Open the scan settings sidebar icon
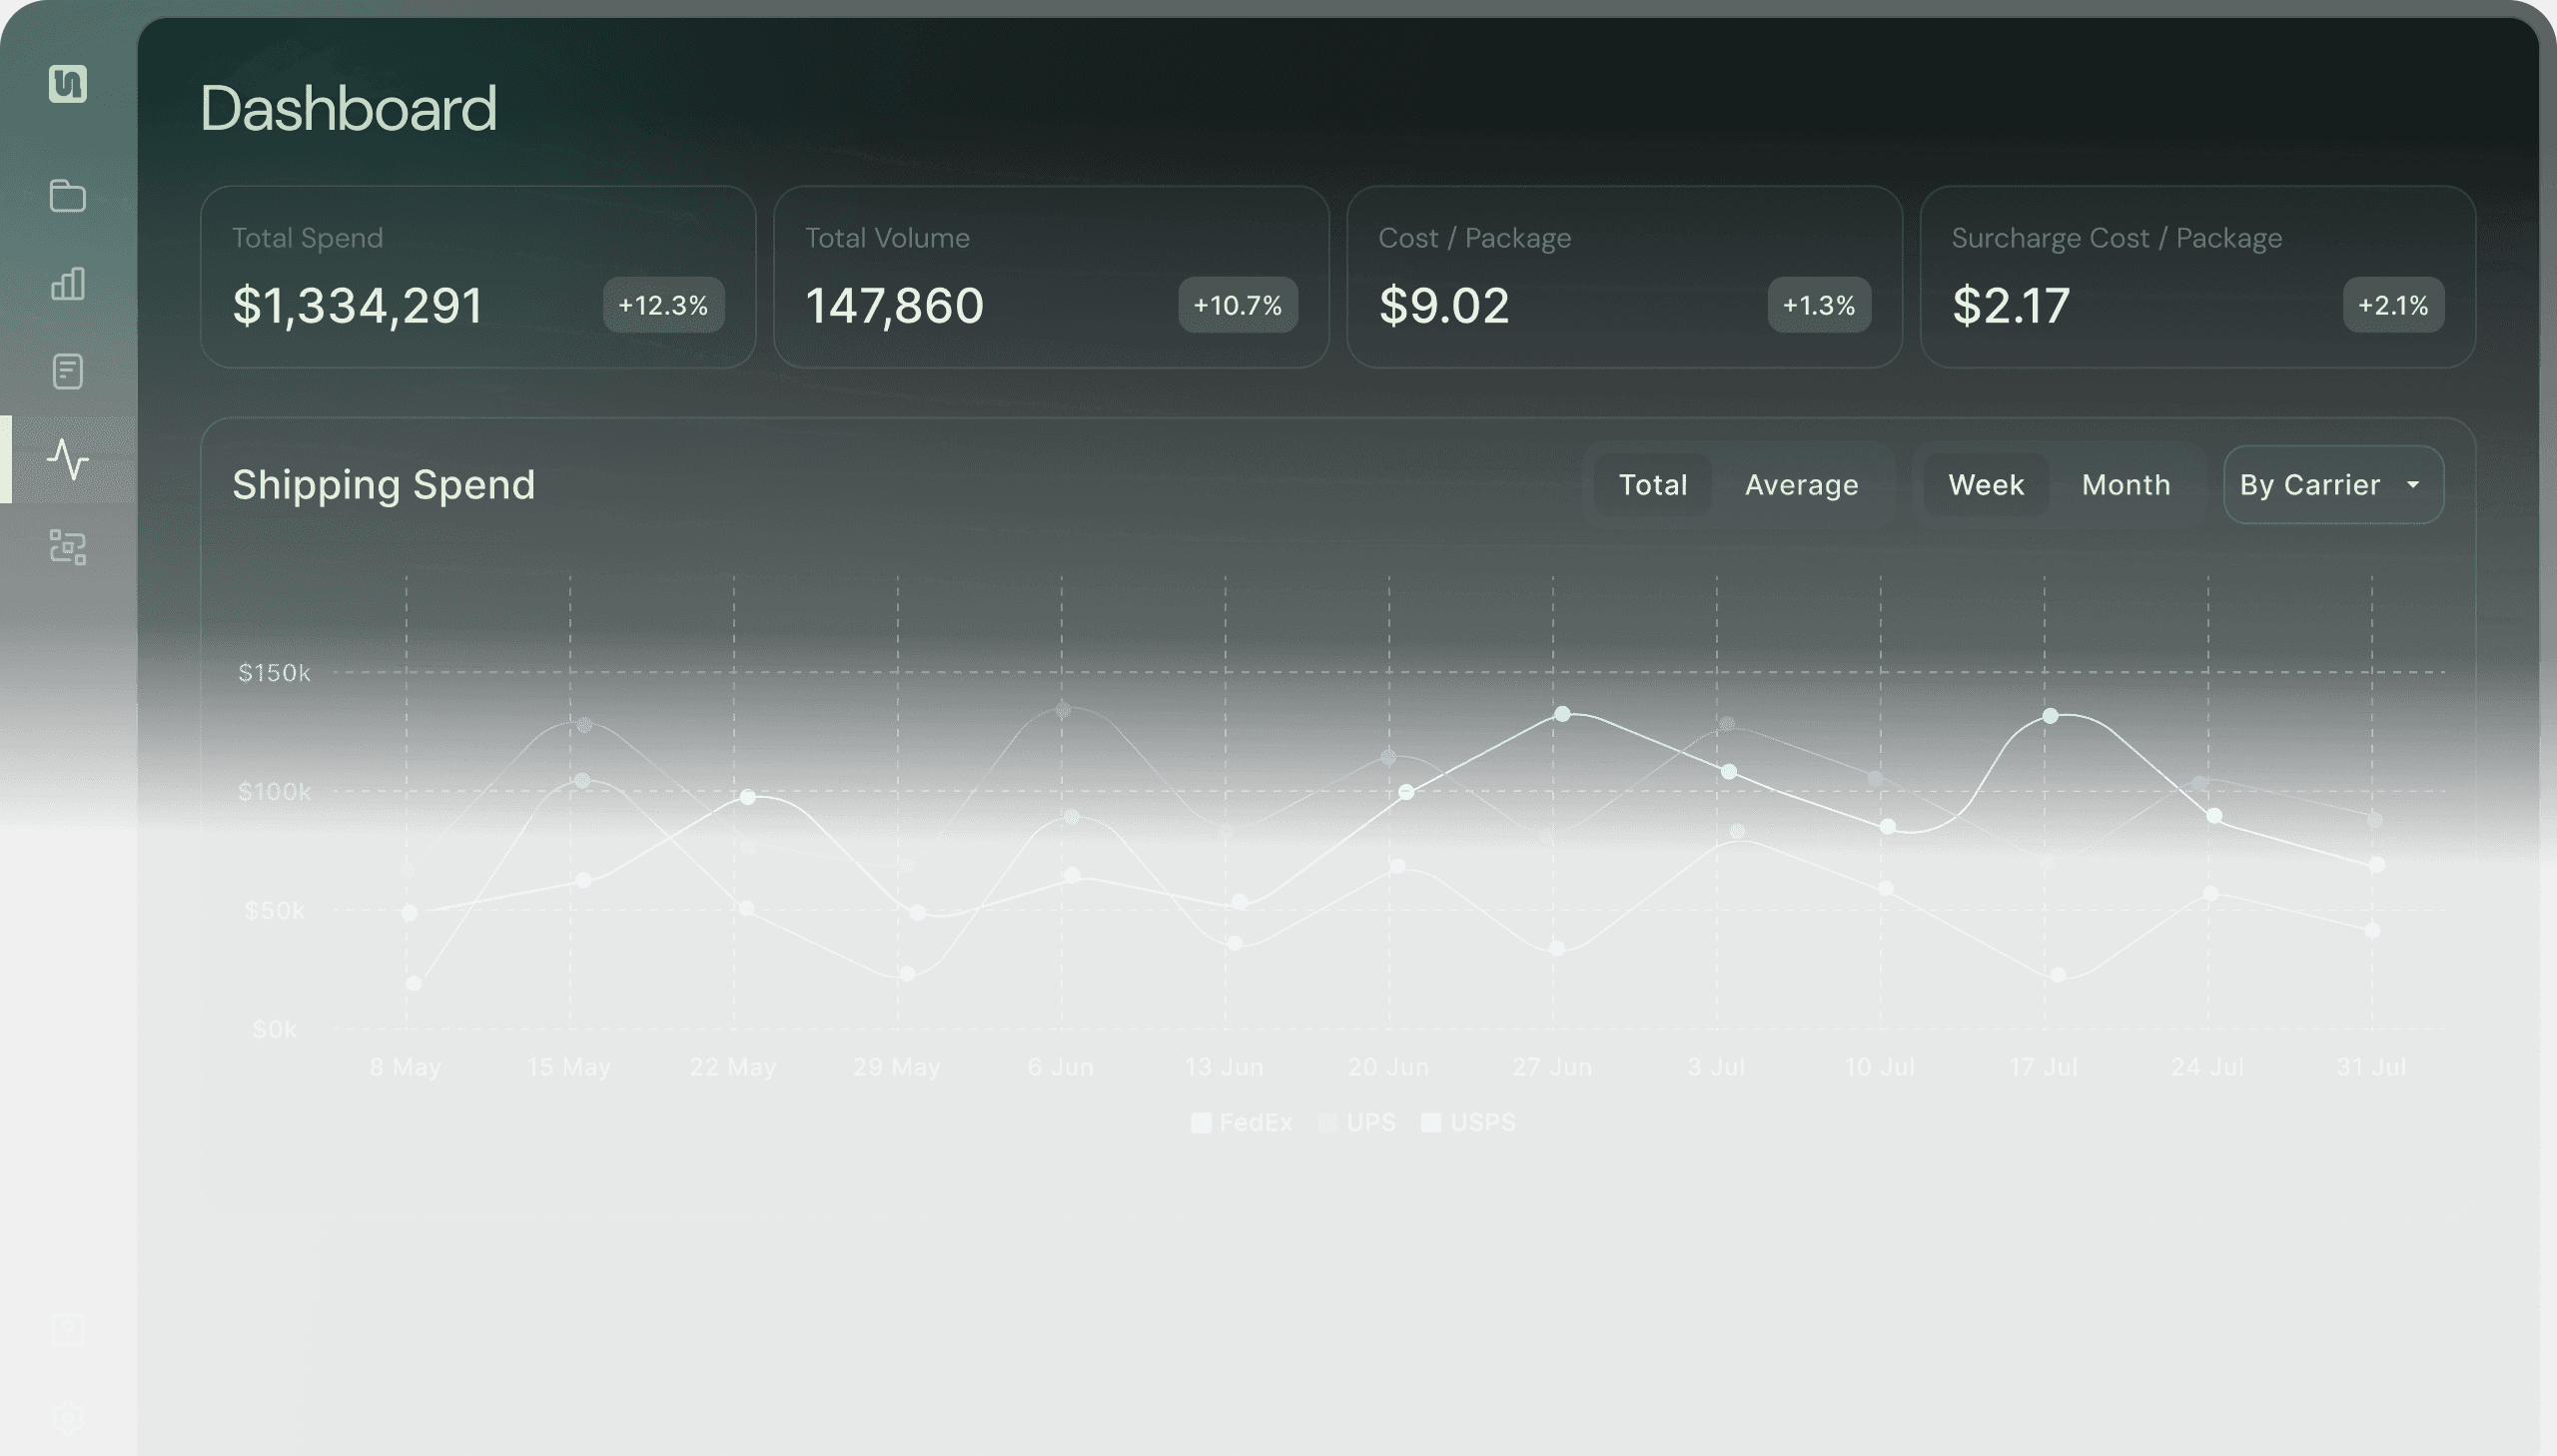Screen dimensions: 2557x1456 tap(68, 548)
